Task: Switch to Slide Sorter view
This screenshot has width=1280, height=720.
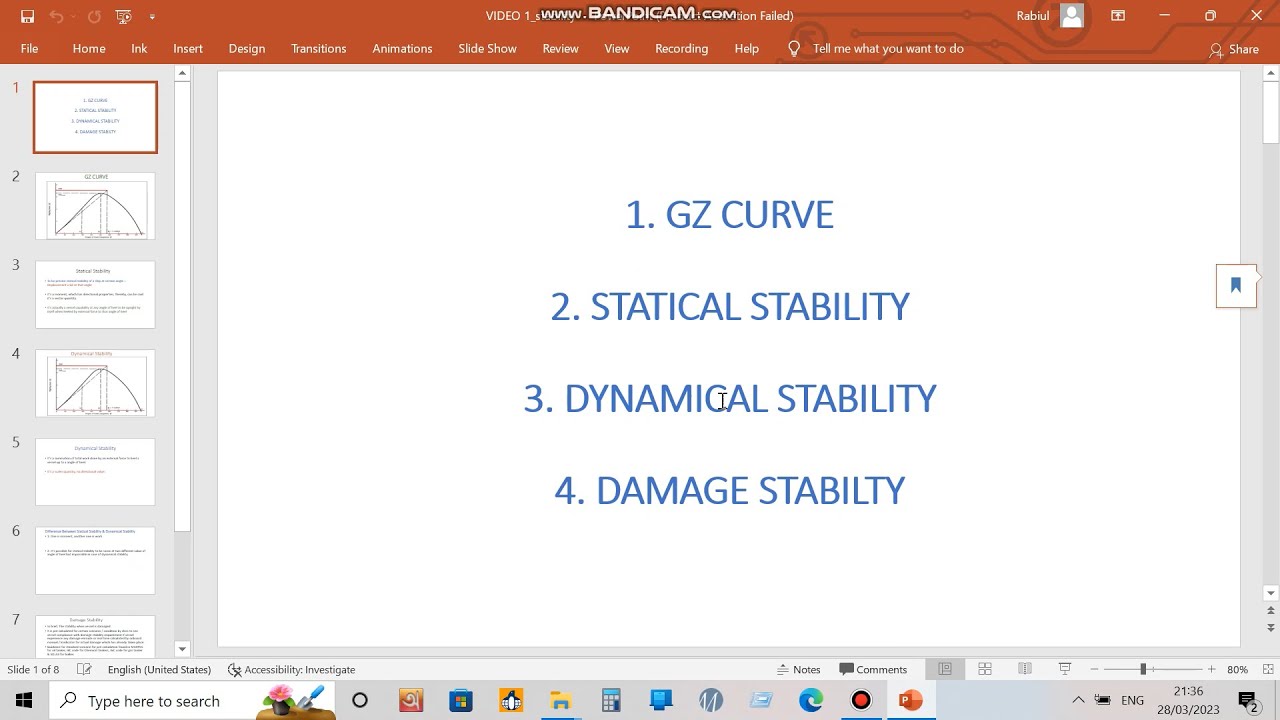Action: (985, 669)
